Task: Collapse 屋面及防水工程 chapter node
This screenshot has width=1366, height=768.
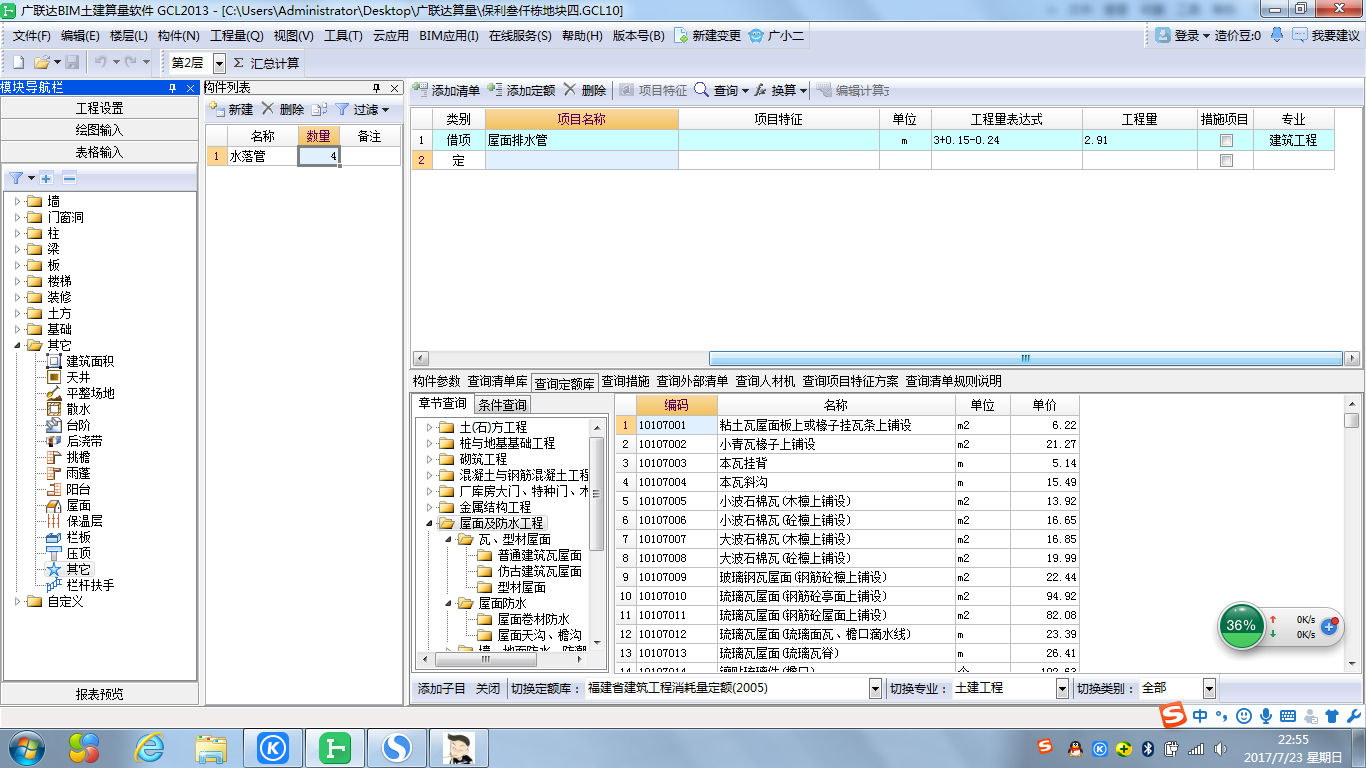Action: 430,523
